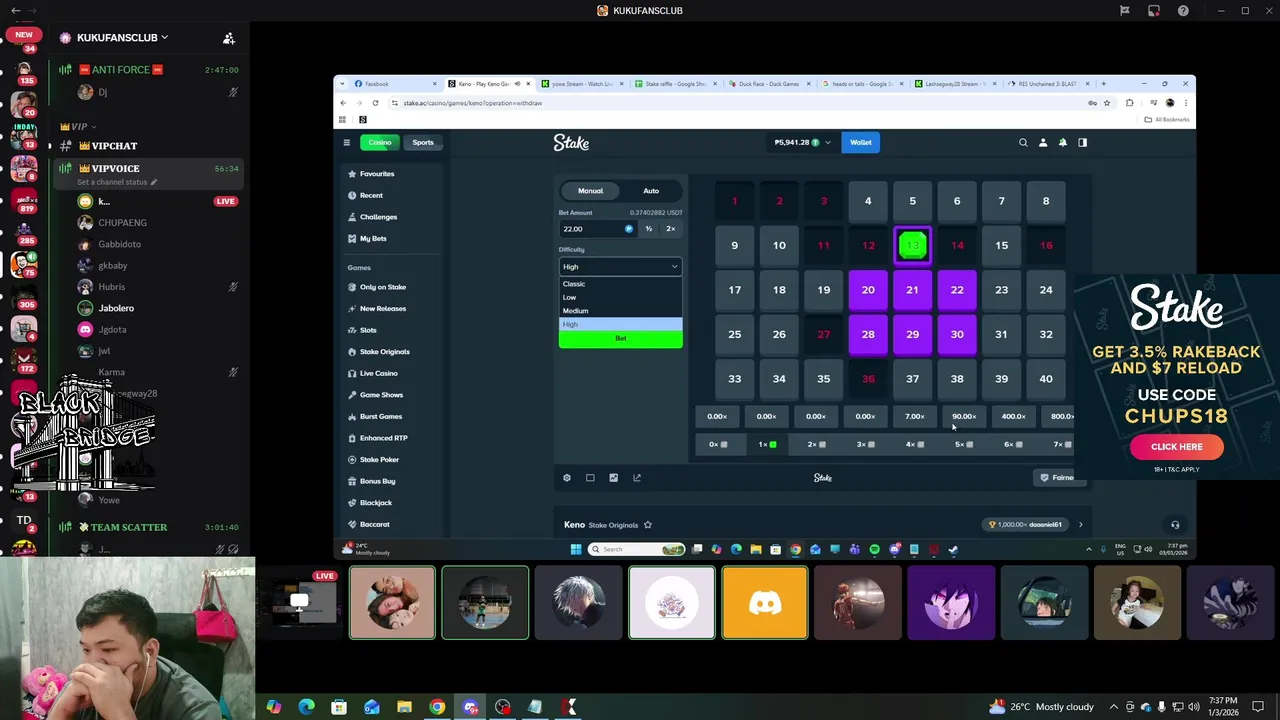This screenshot has height=720, width=1280.
Task: Choose Classic difficulty option
Action: 620,284
